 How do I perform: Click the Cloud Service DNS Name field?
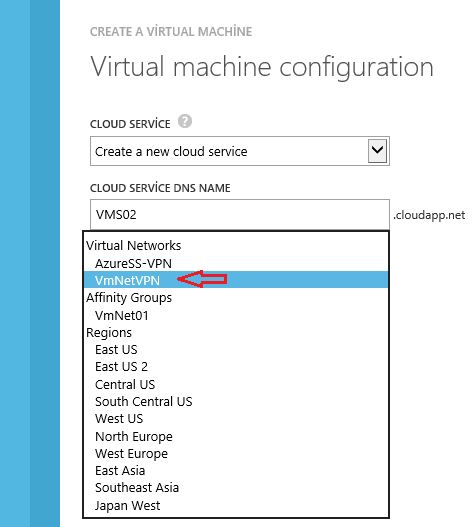point(240,214)
